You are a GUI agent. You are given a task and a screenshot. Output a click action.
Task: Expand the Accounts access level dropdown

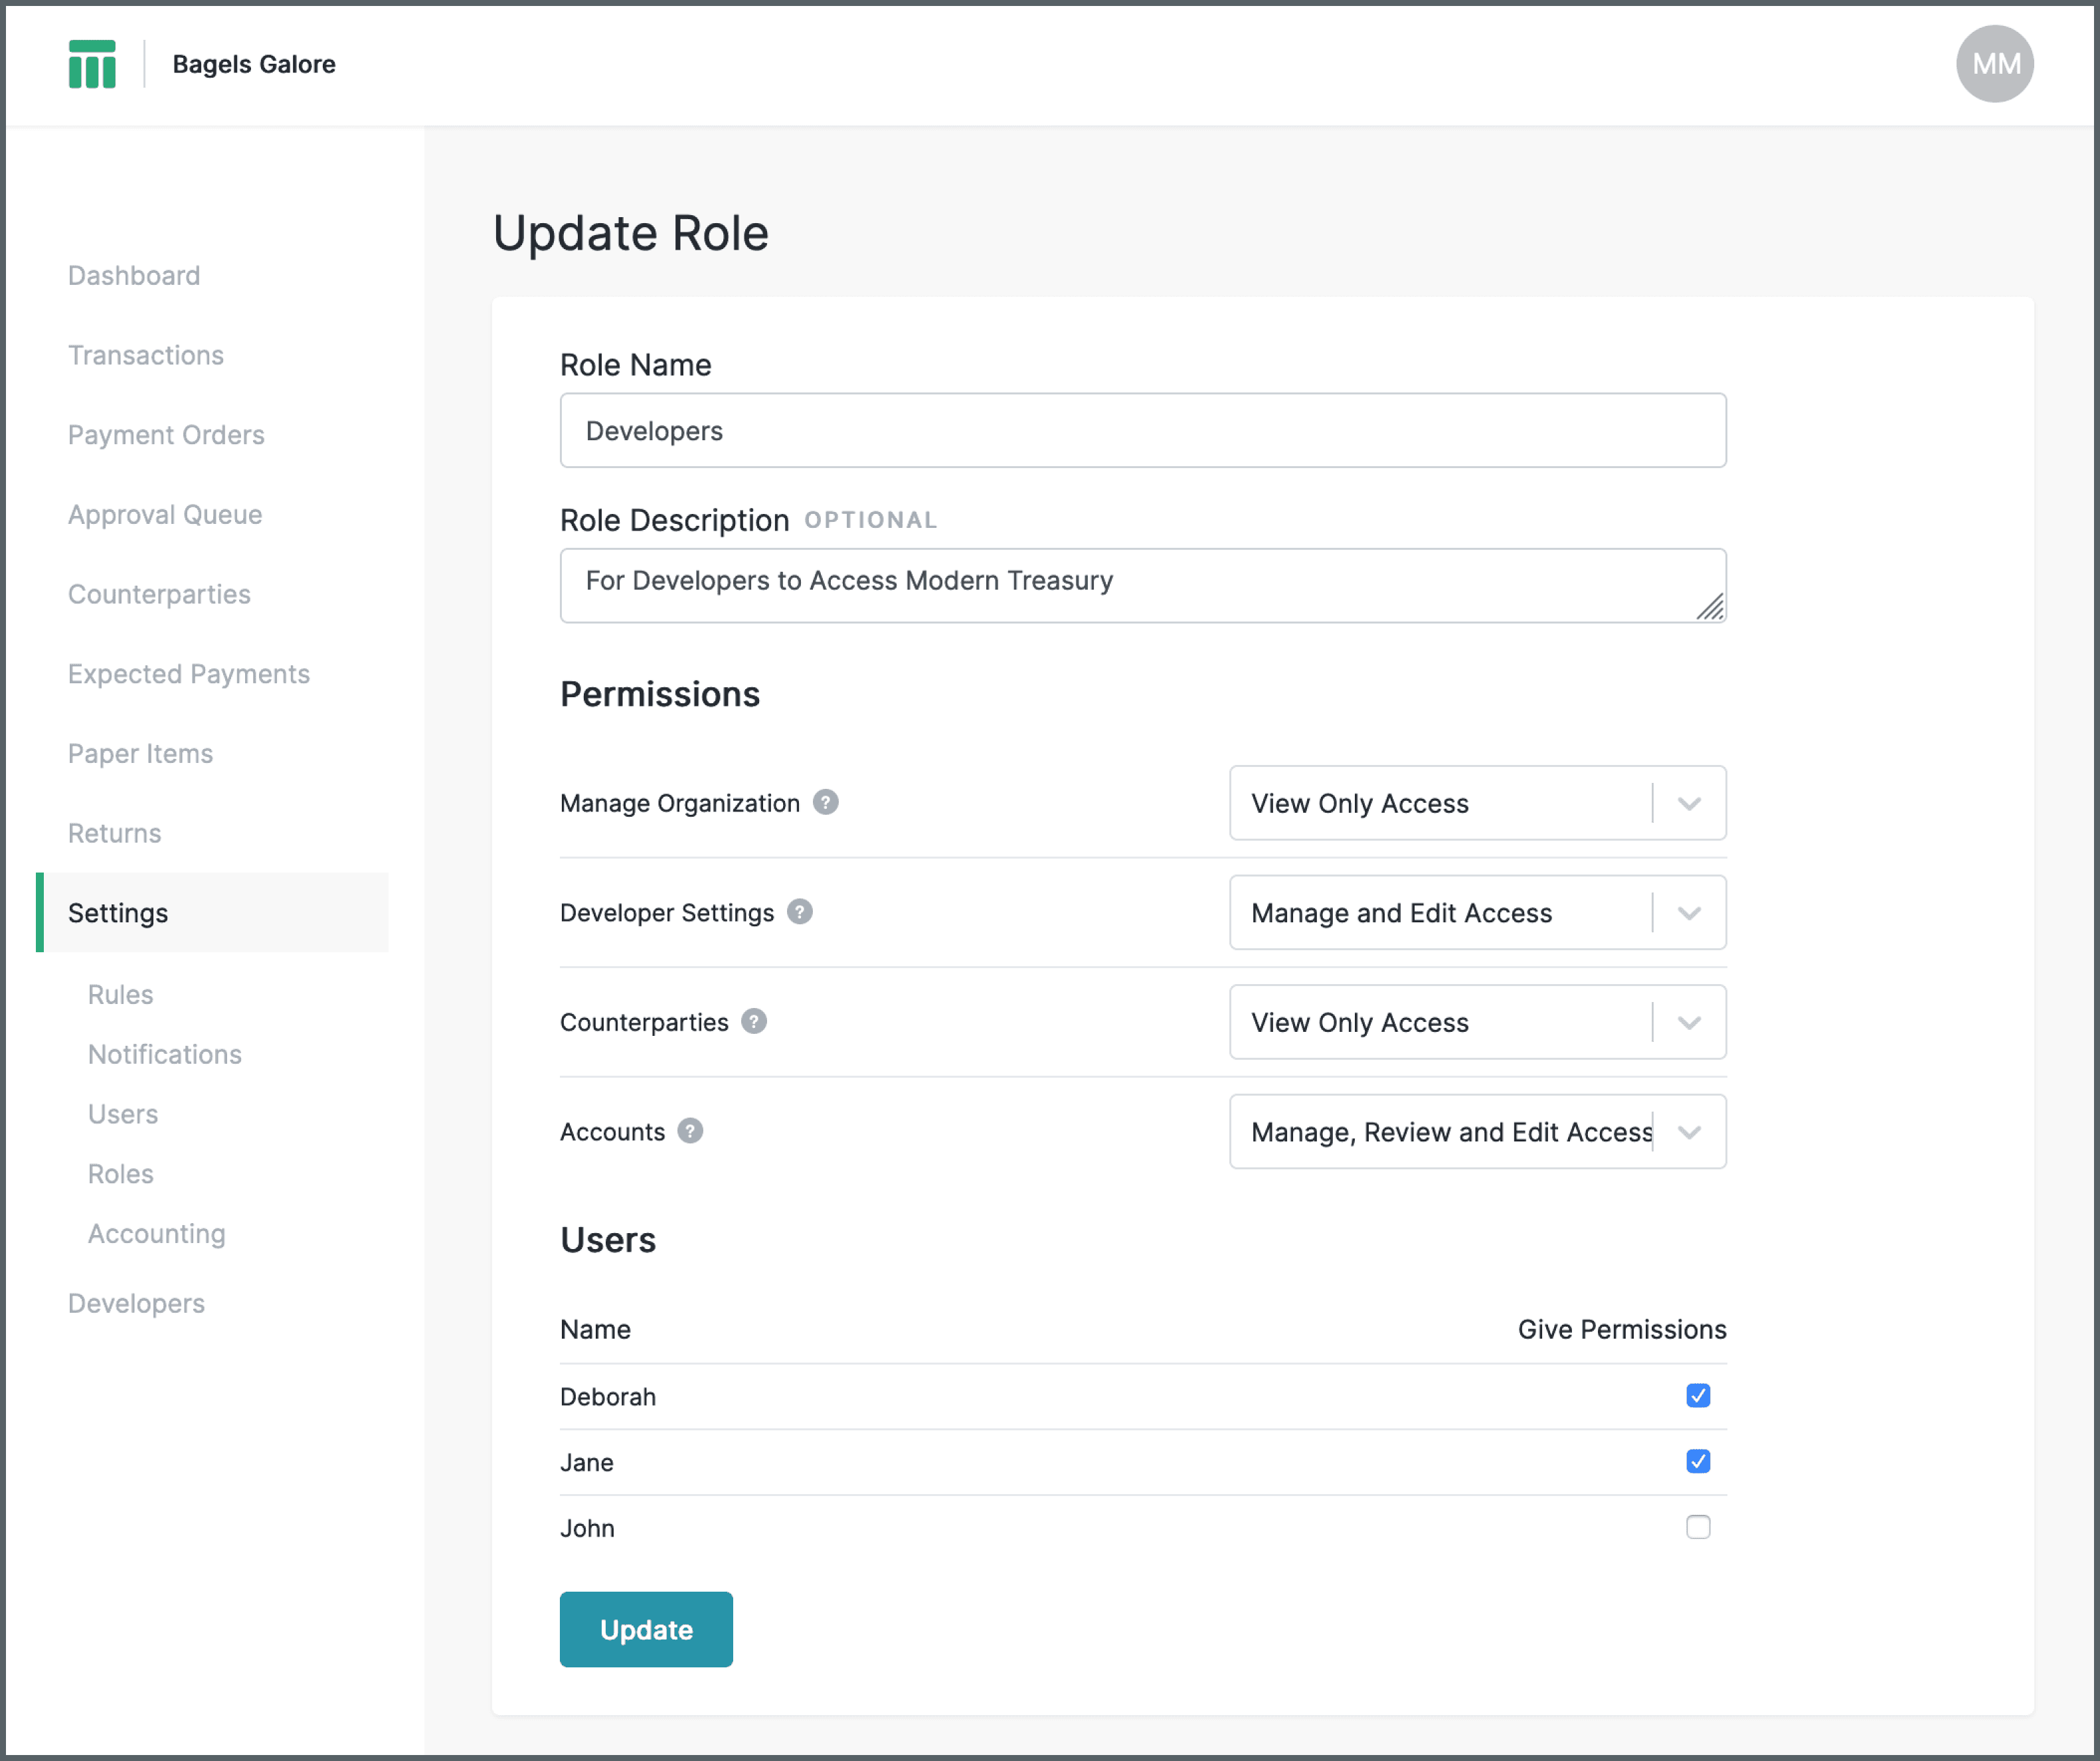coord(1477,1132)
